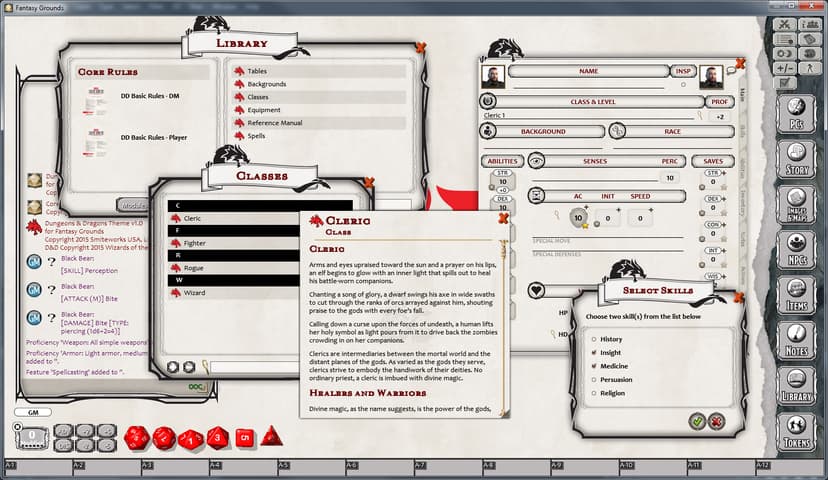Click the Saves header button

tap(713, 161)
